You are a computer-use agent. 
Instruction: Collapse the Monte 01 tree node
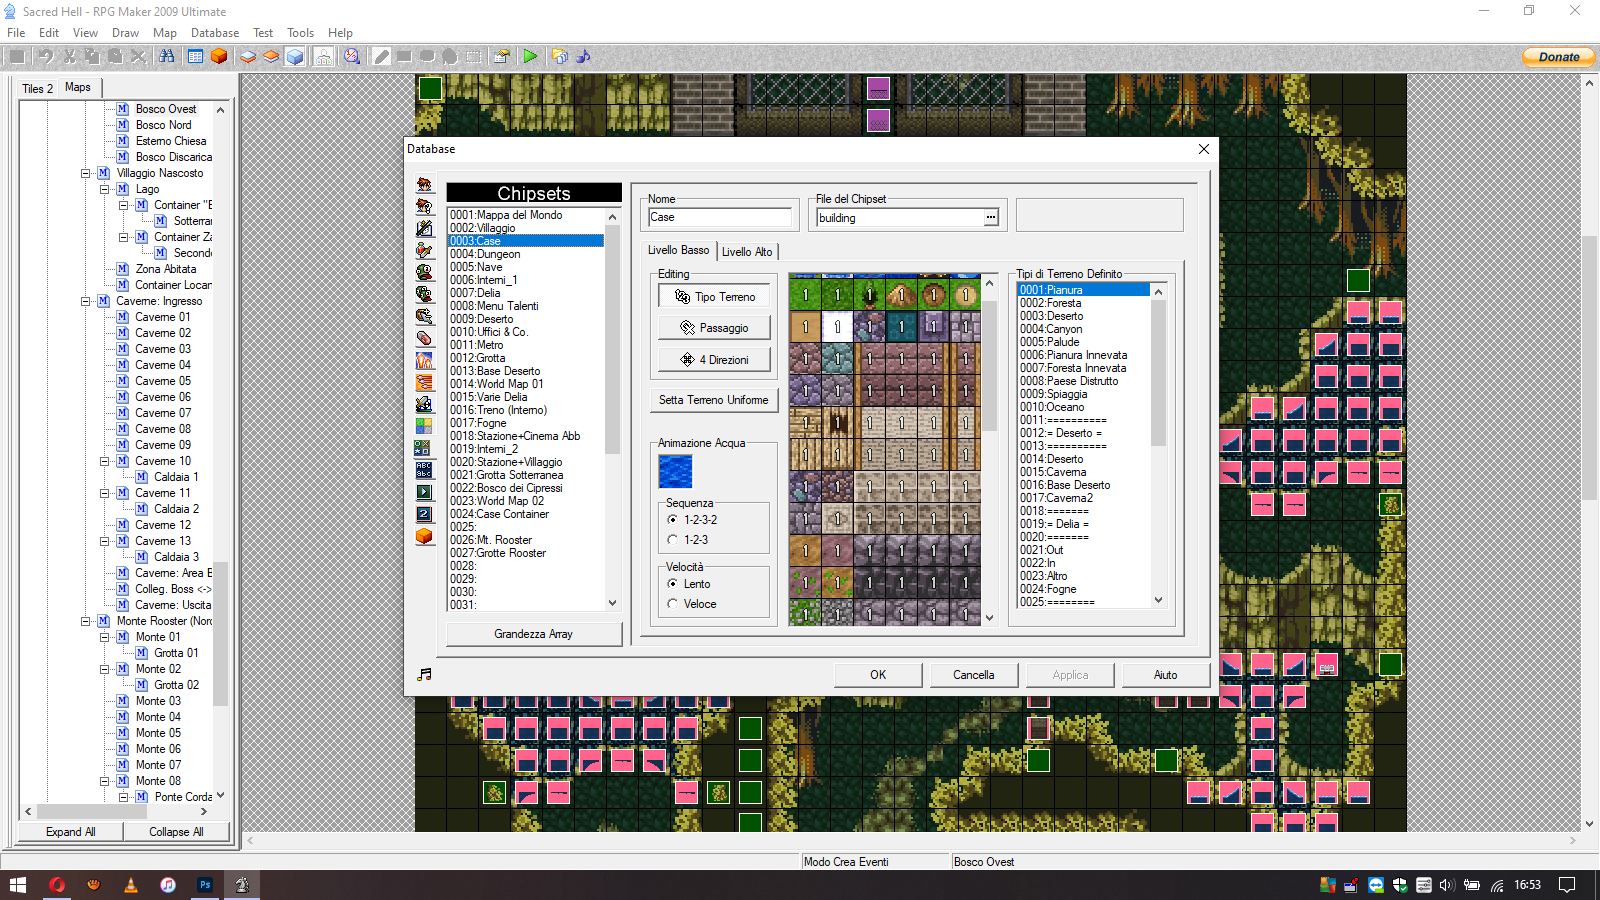pyautogui.click(x=104, y=637)
